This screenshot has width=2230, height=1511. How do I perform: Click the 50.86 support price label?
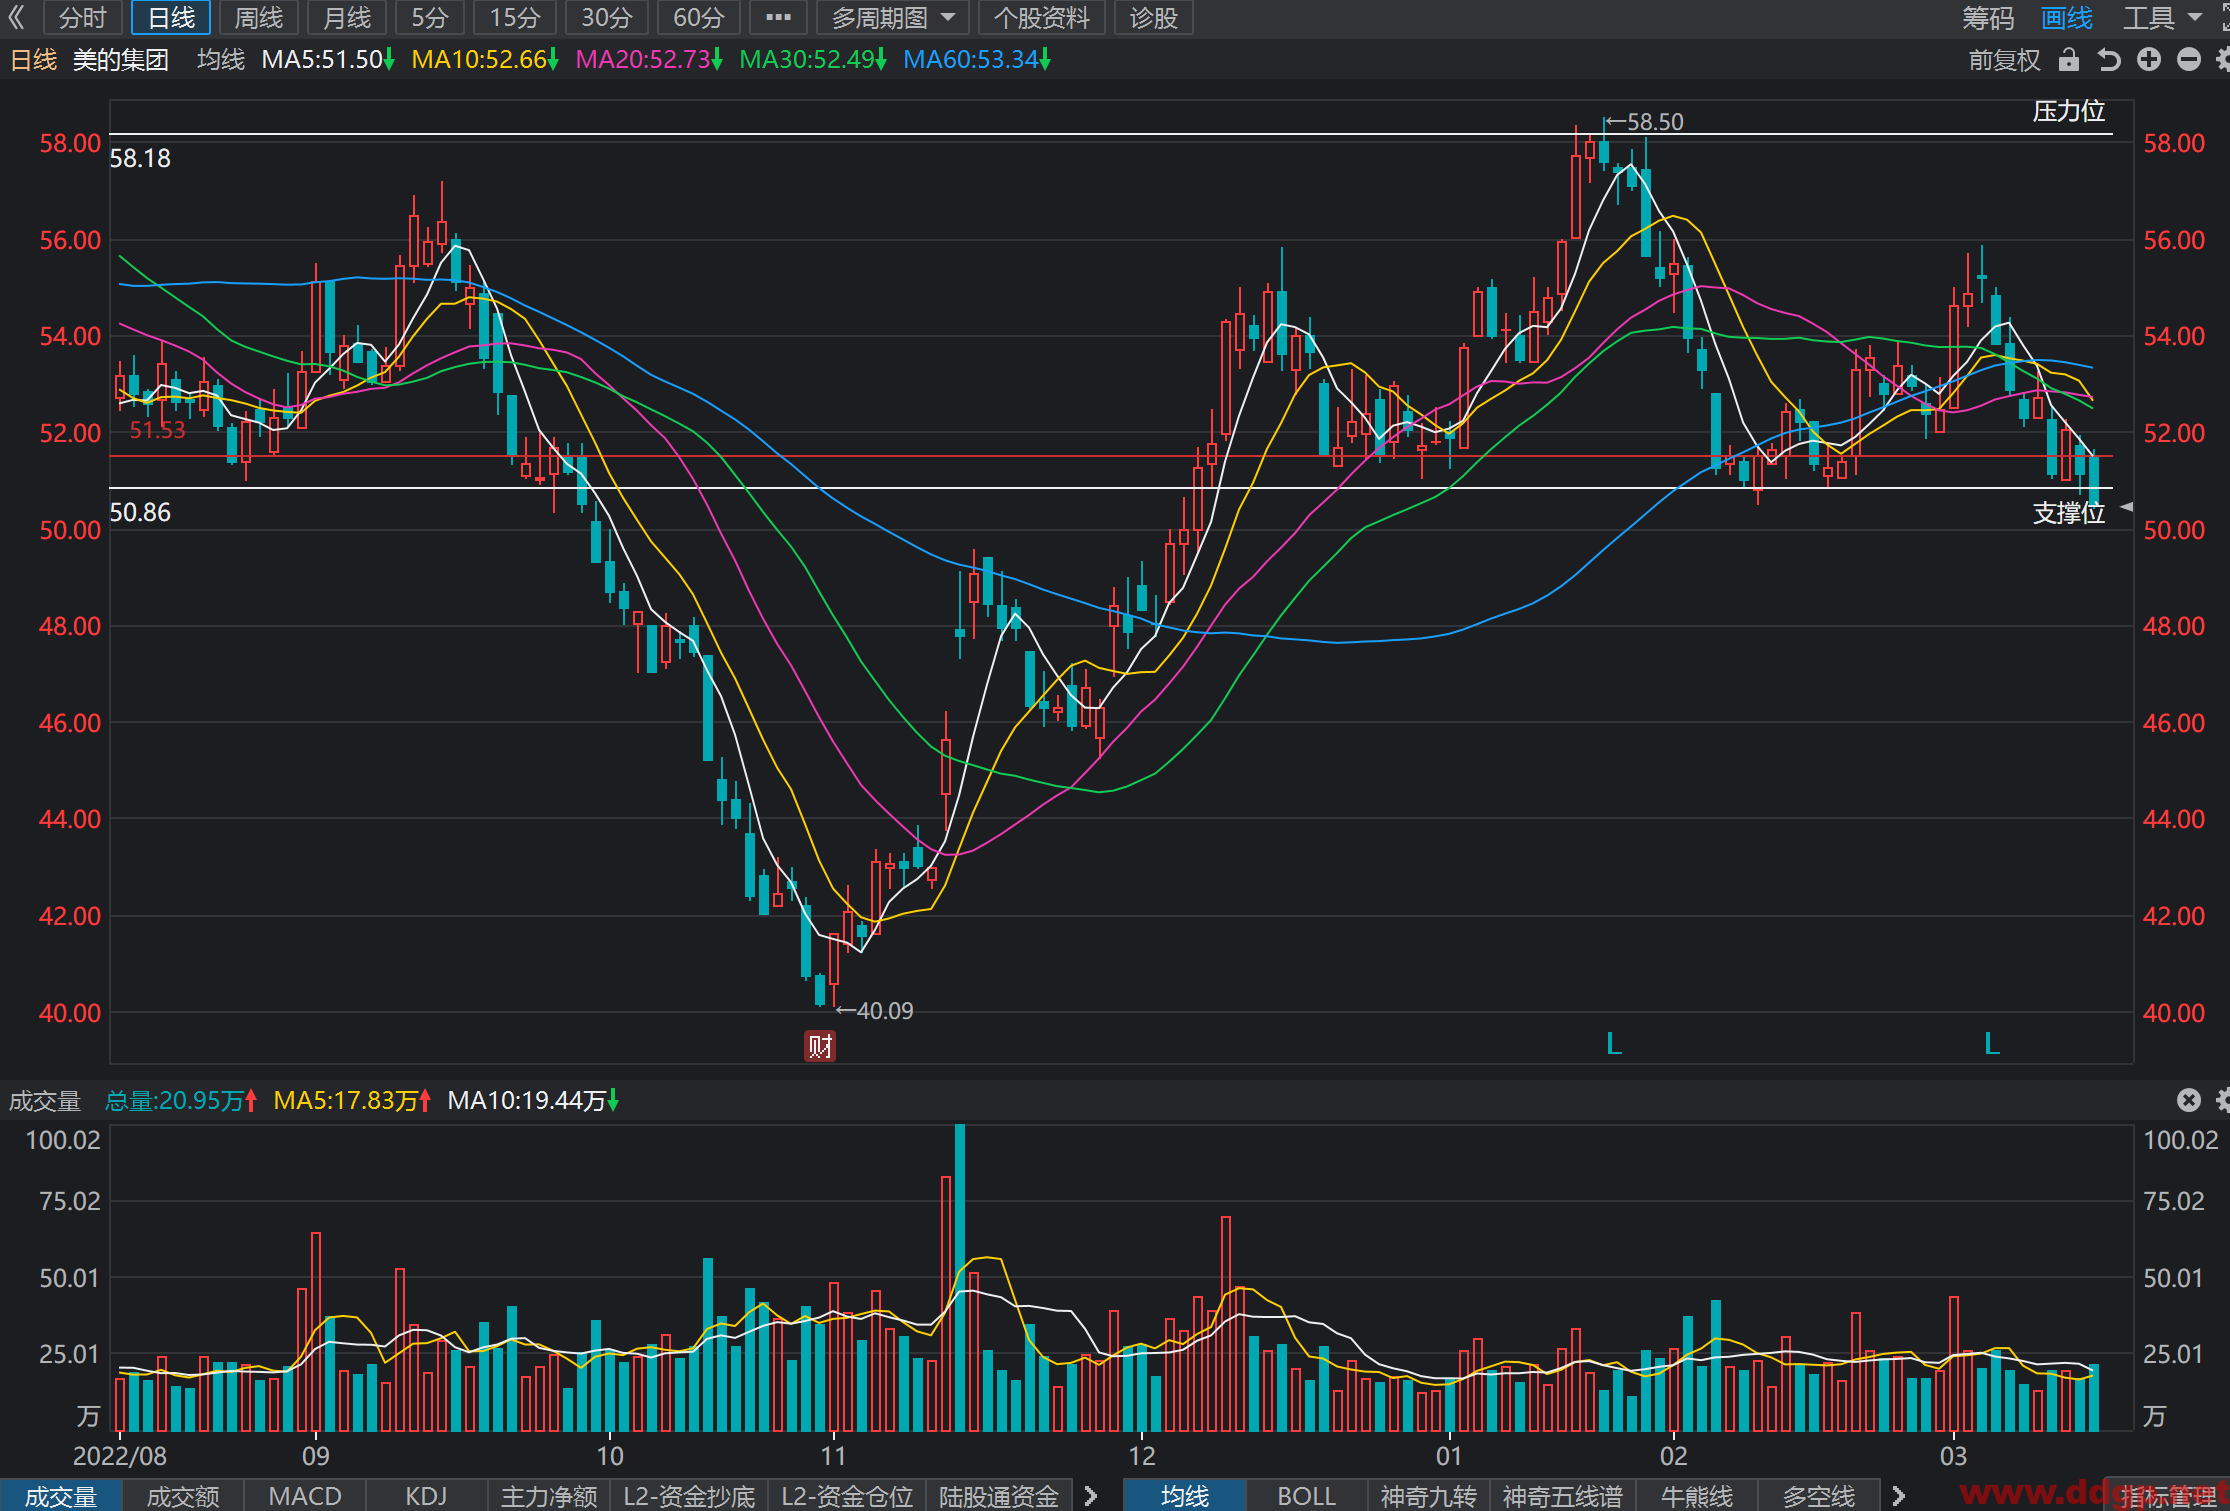[x=140, y=512]
